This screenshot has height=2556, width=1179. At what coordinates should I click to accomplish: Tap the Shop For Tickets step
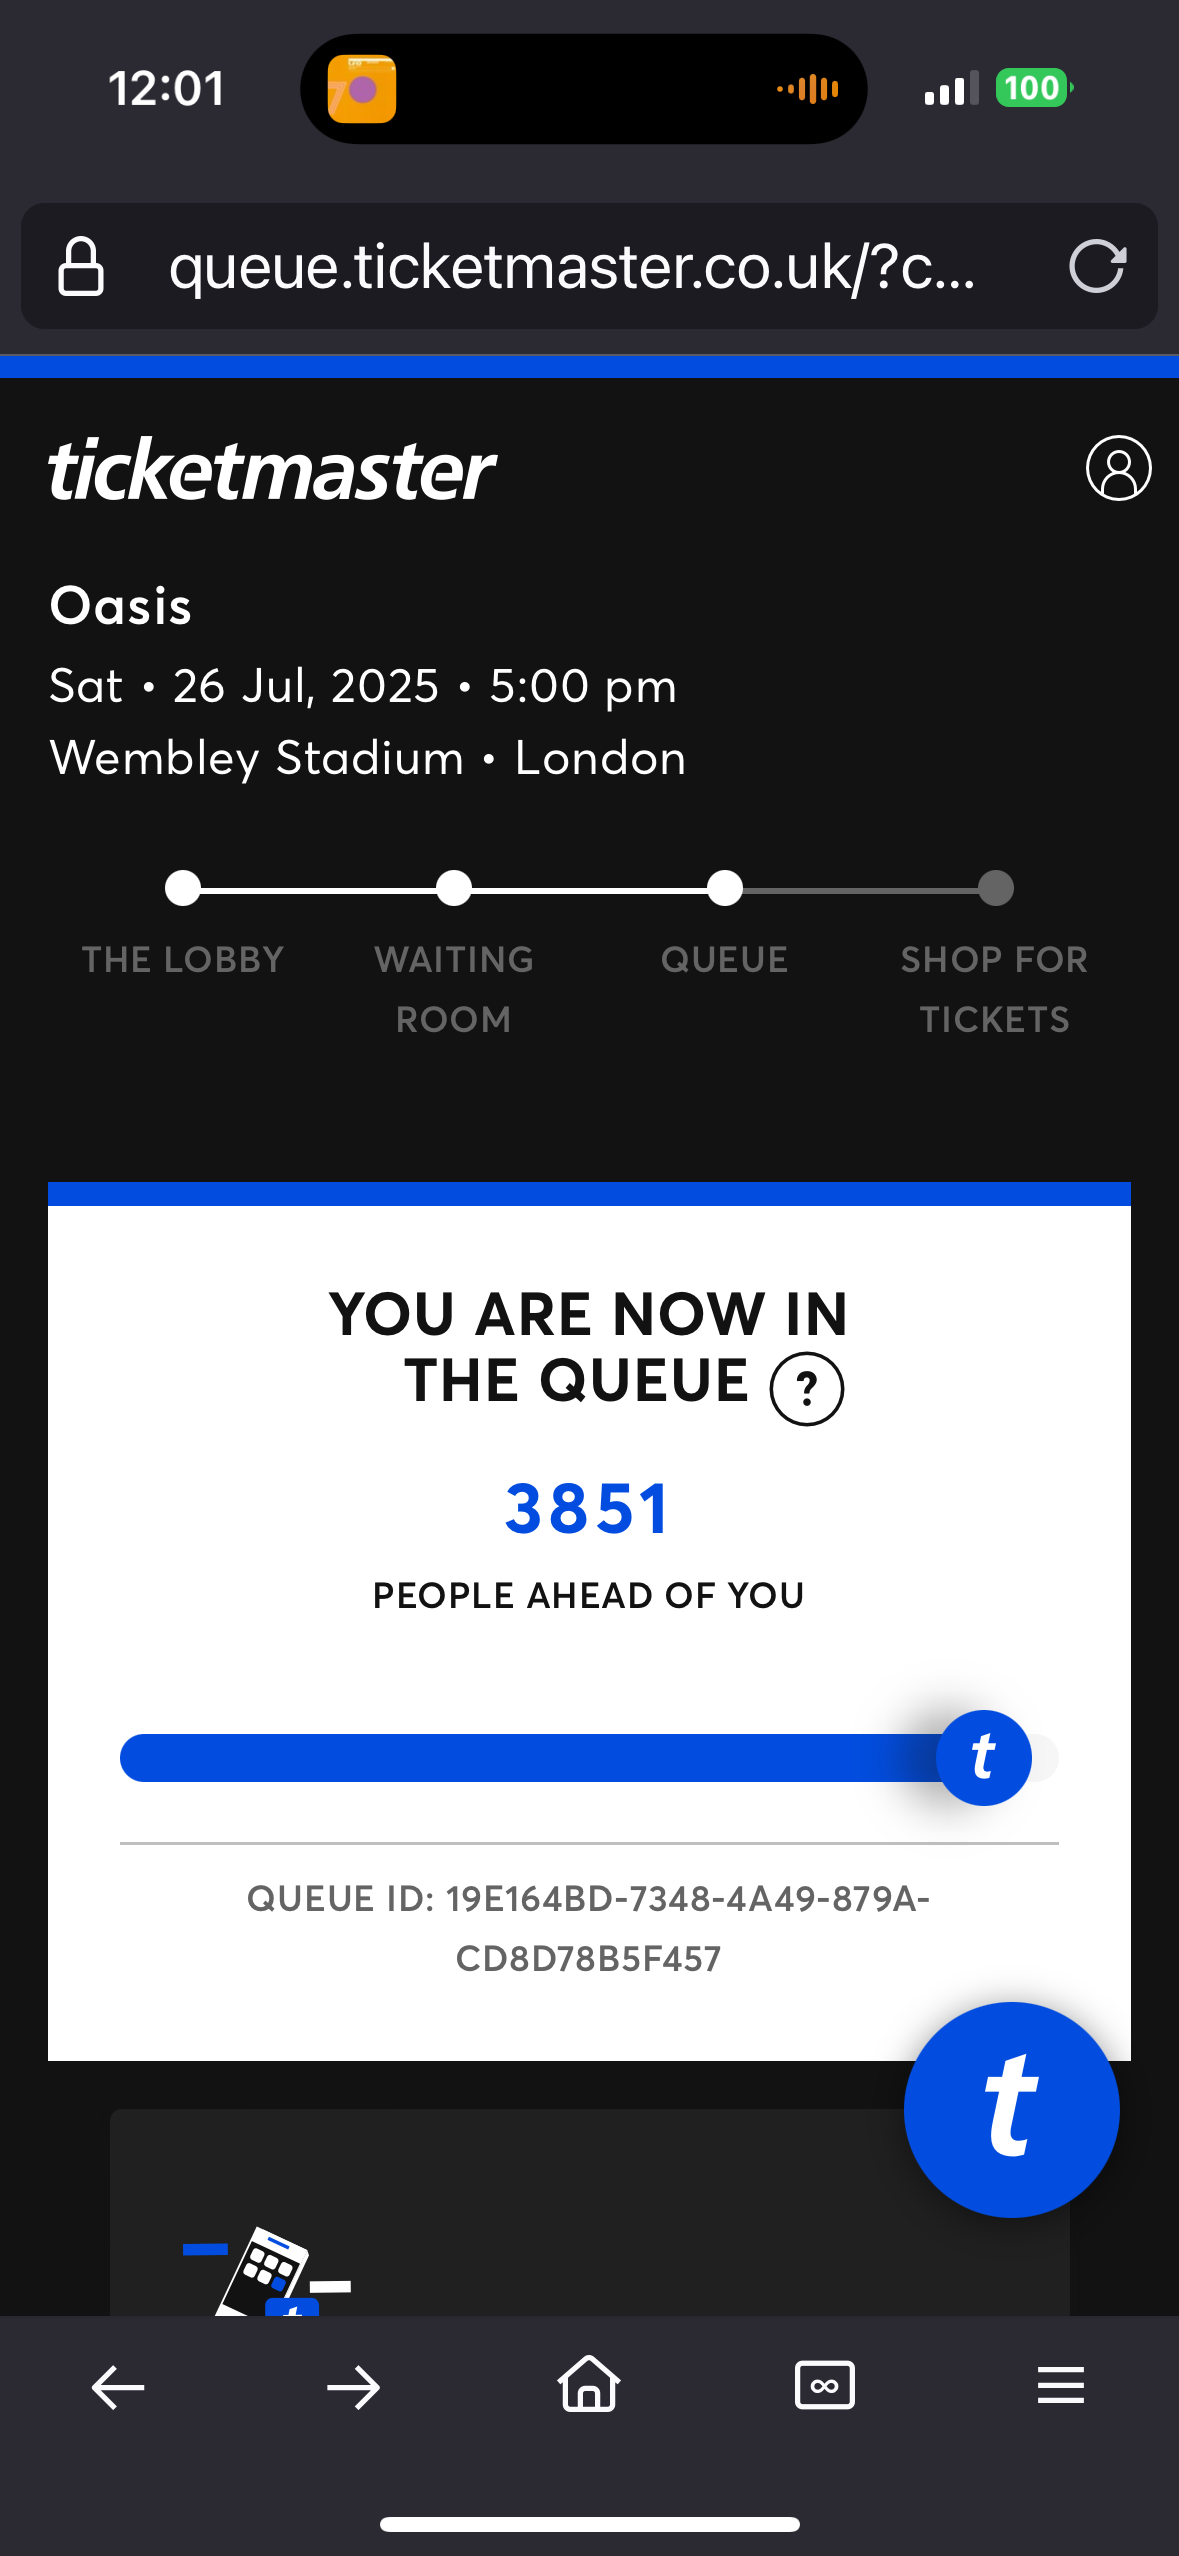pos(995,888)
